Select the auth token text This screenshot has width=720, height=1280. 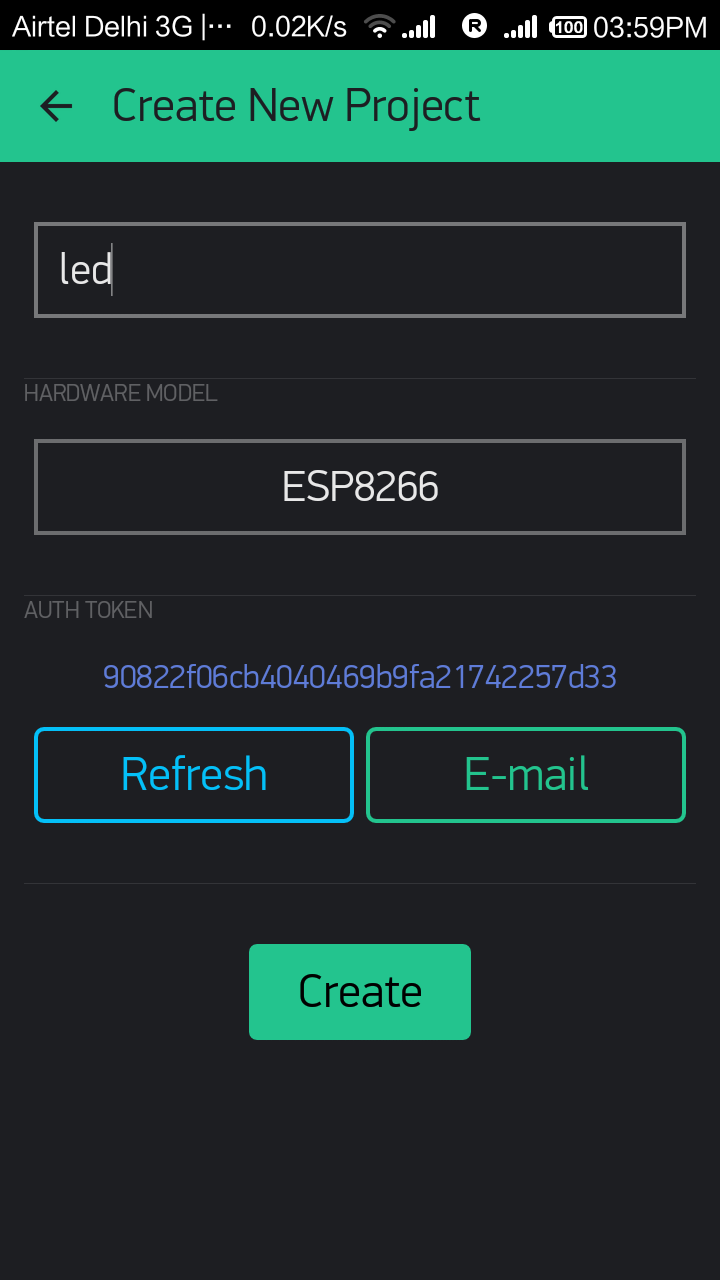coord(360,677)
